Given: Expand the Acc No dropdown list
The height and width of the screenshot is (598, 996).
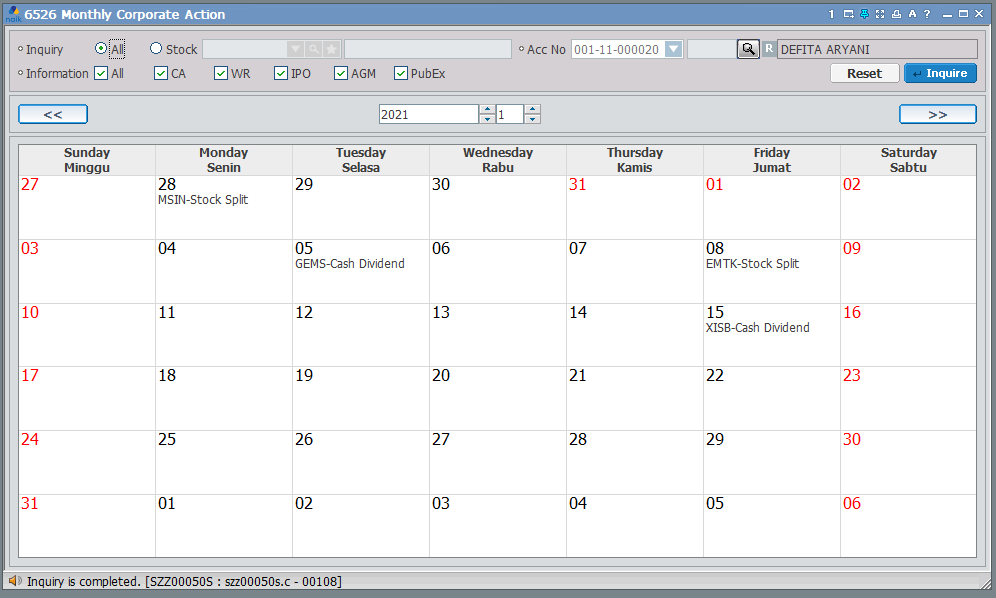Looking at the screenshot, I should (x=673, y=49).
